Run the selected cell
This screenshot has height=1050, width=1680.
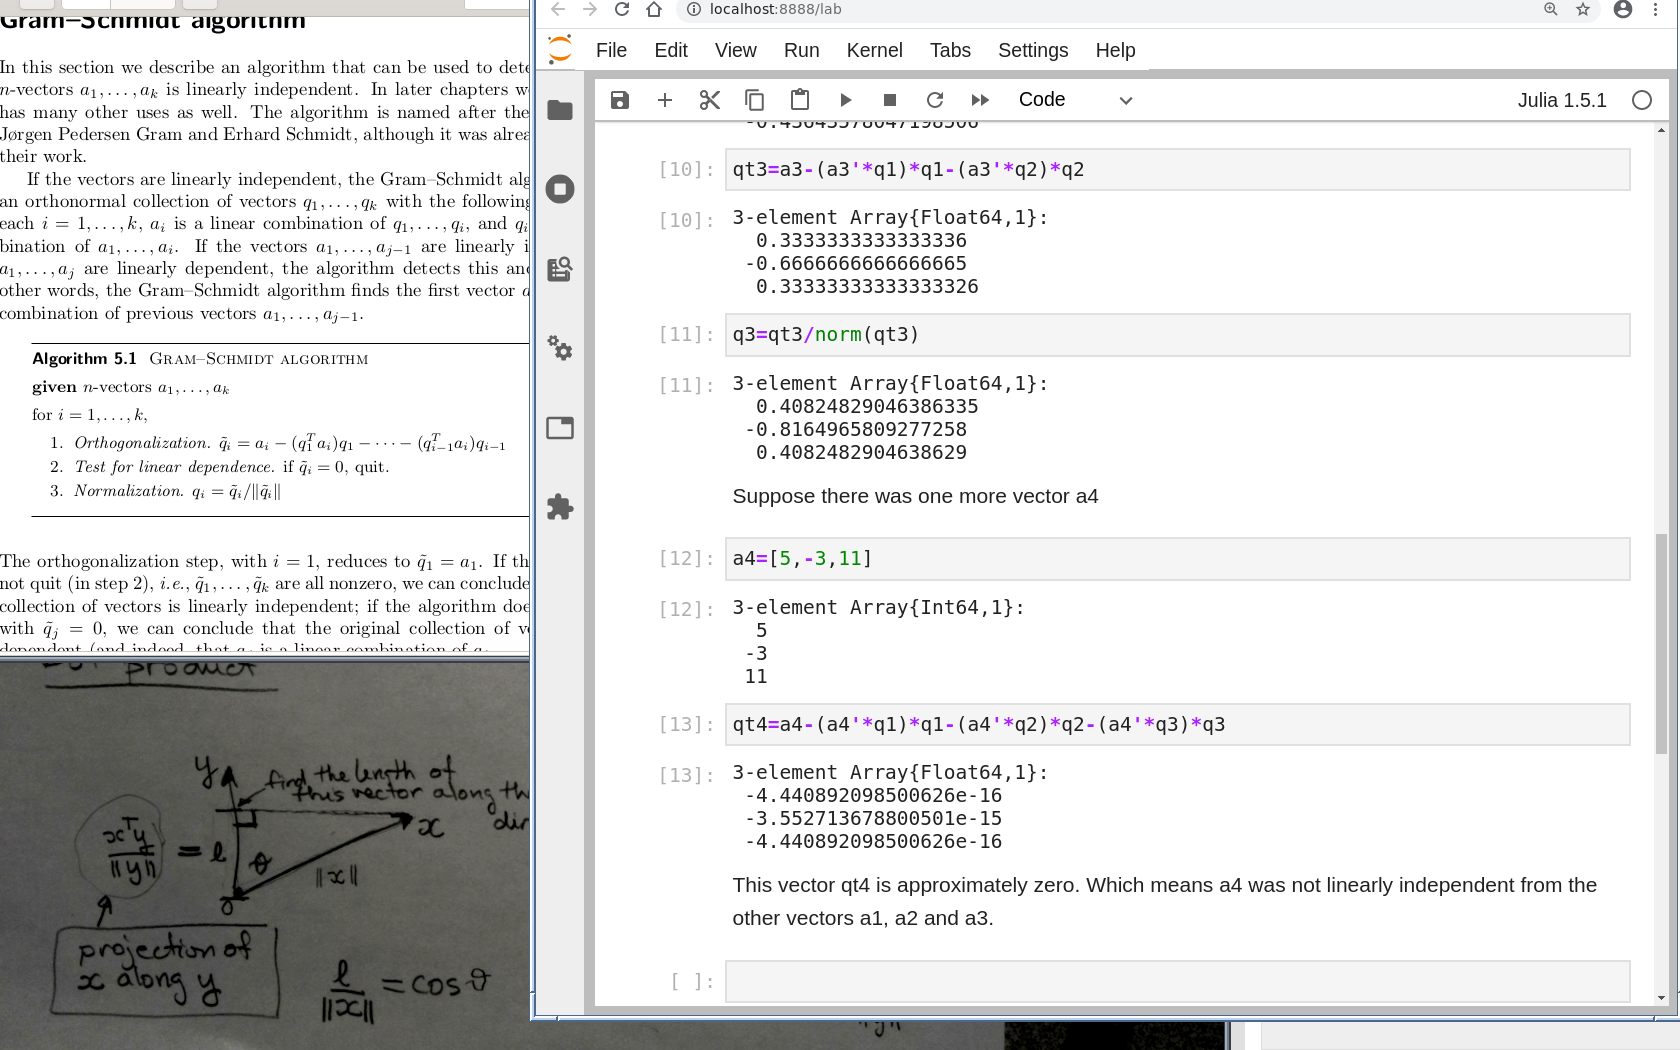tap(845, 100)
